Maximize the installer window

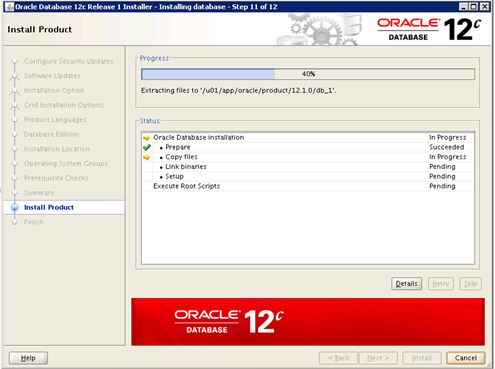(473, 6)
